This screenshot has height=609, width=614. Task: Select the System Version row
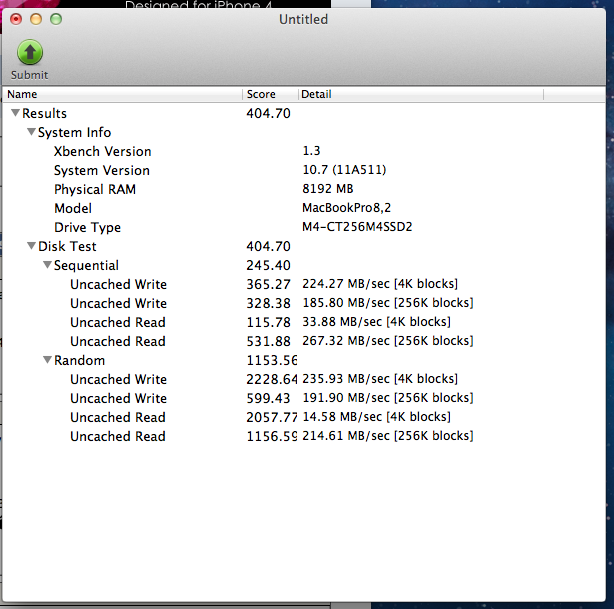(x=304, y=170)
